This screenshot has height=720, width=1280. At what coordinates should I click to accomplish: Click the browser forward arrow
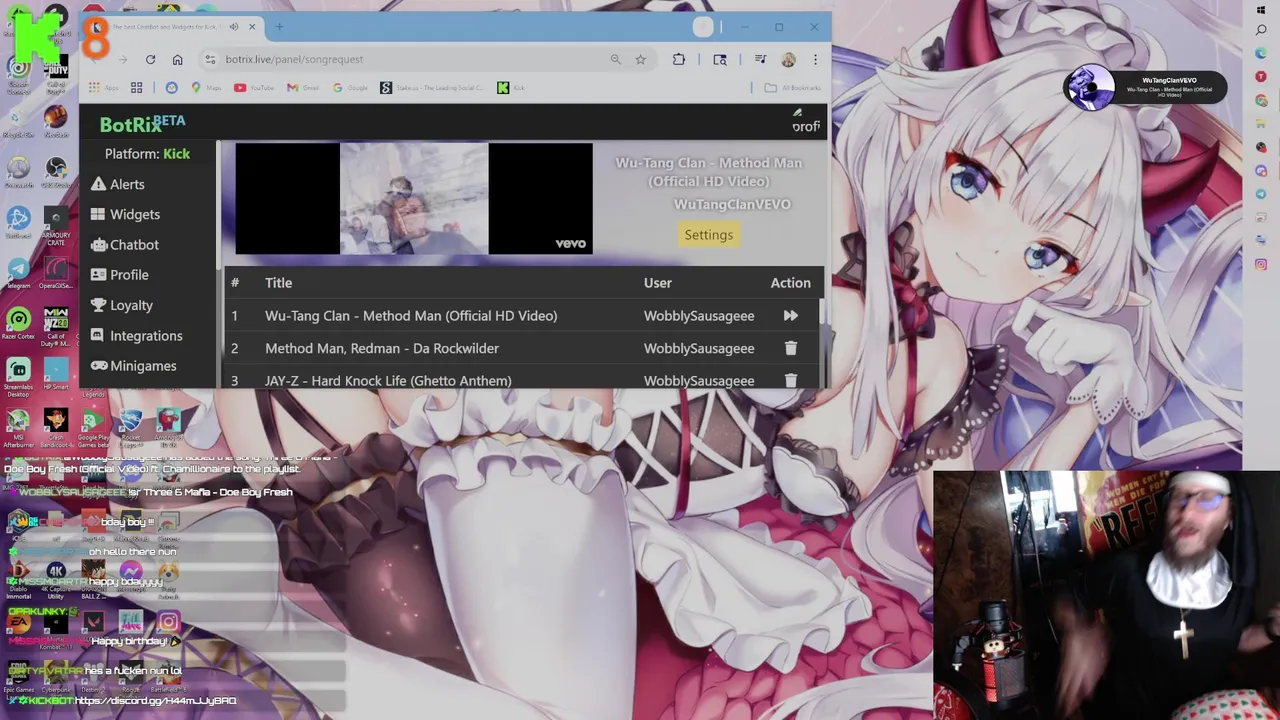122,59
